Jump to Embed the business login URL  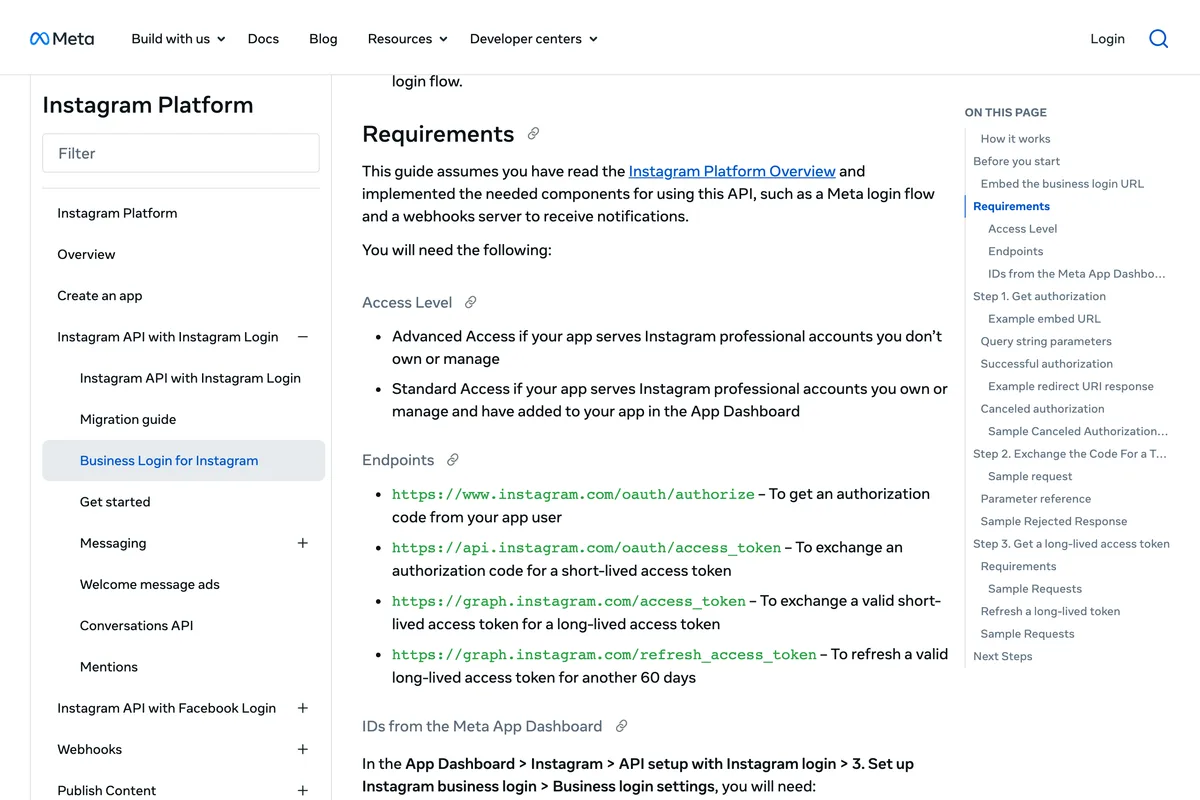tap(1062, 184)
